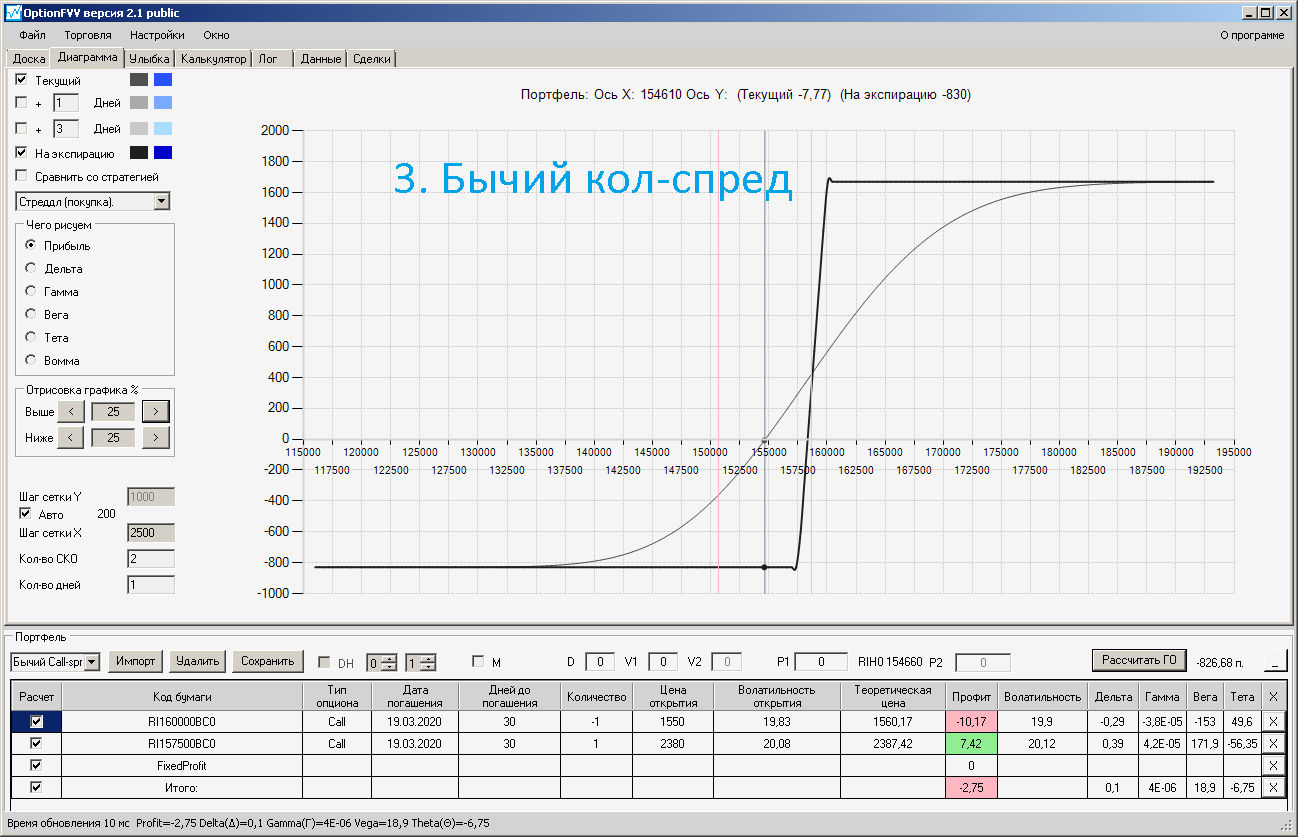
Task: Select the Тета radio button
Action: click(x=31, y=338)
